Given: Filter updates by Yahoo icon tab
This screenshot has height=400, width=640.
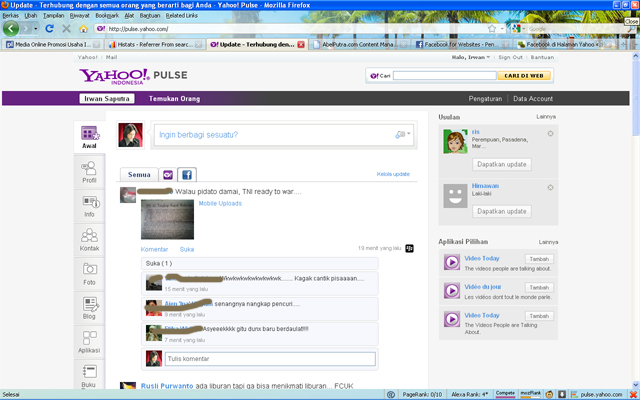Looking at the screenshot, I should click(x=168, y=174).
